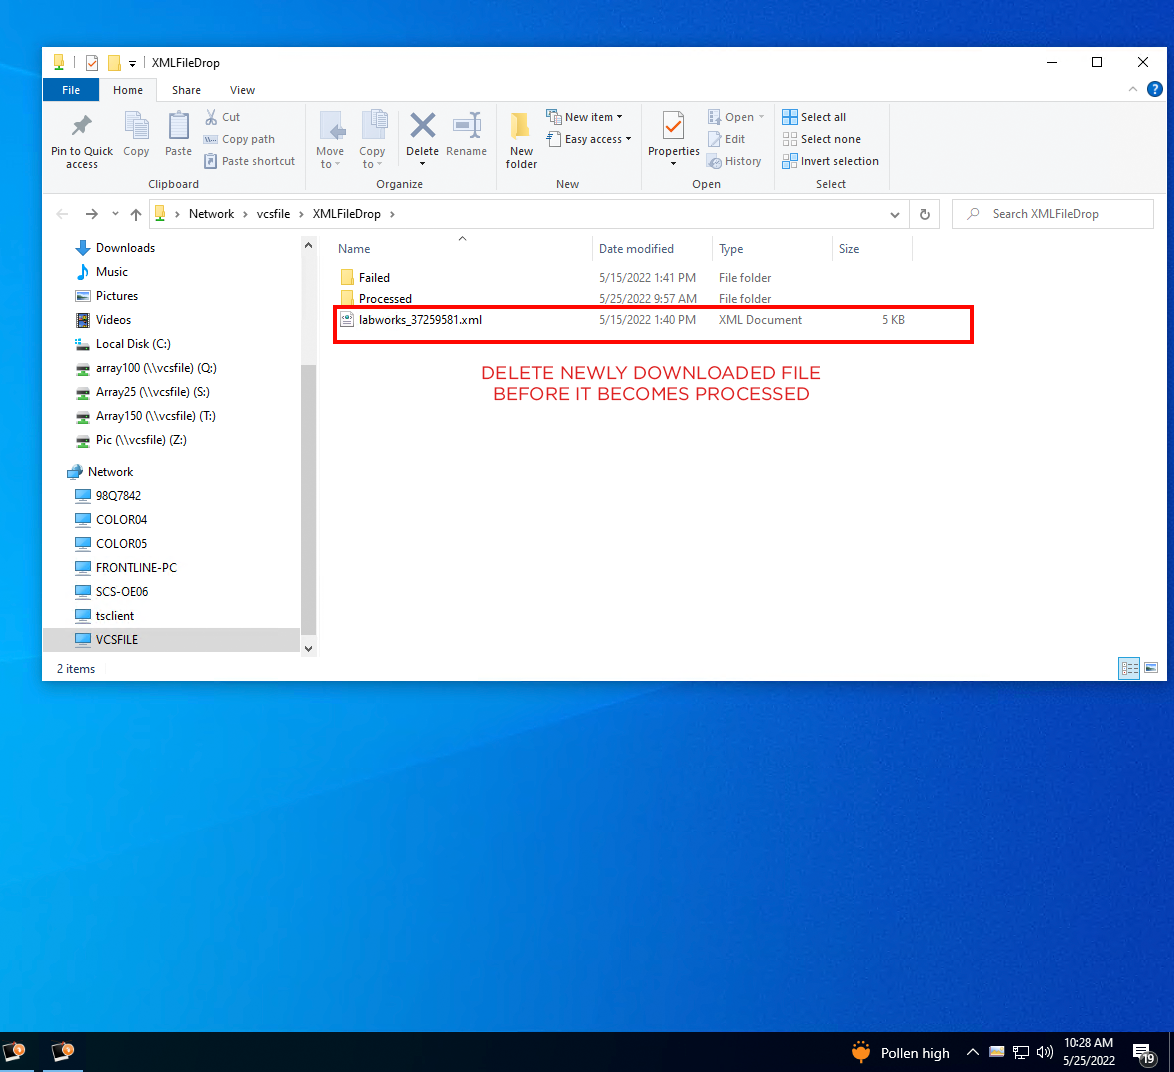Image resolution: width=1174 pixels, height=1072 pixels.
Task: Create a New folder from ribbon
Action: (x=521, y=139)
